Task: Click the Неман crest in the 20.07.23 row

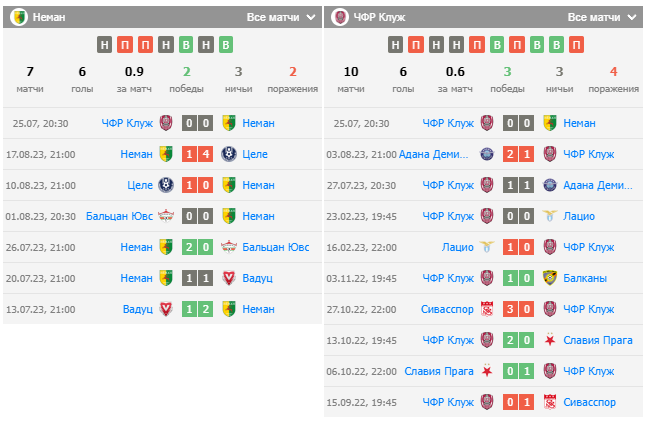Action: pyautogui.click(x=166, y=278)
